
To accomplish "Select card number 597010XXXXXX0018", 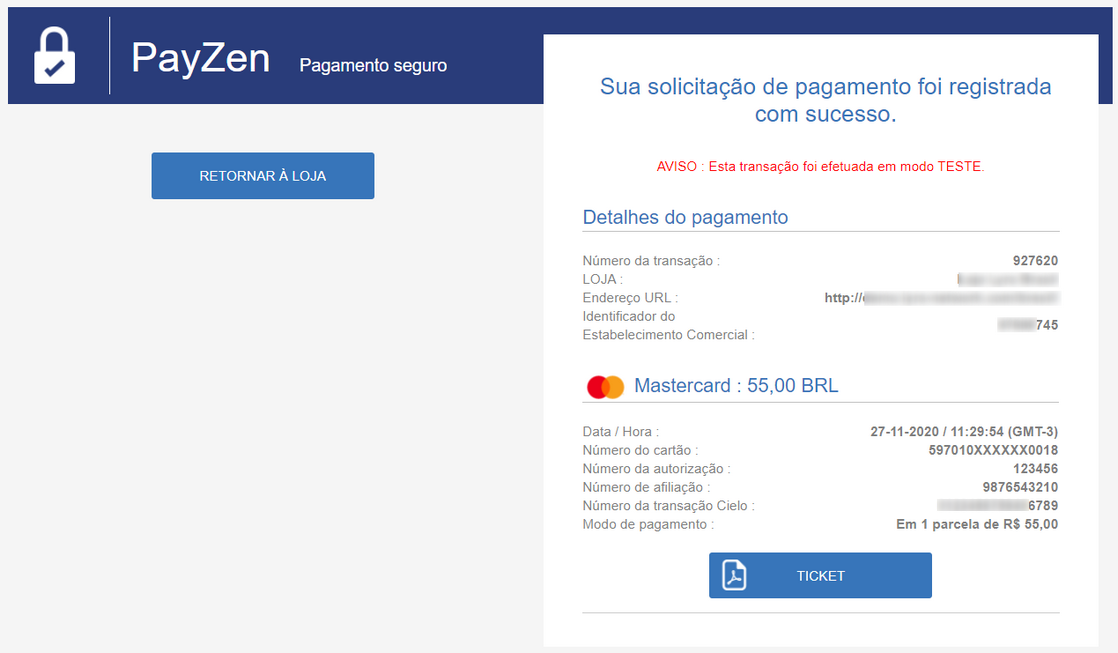I will (993, 451).
